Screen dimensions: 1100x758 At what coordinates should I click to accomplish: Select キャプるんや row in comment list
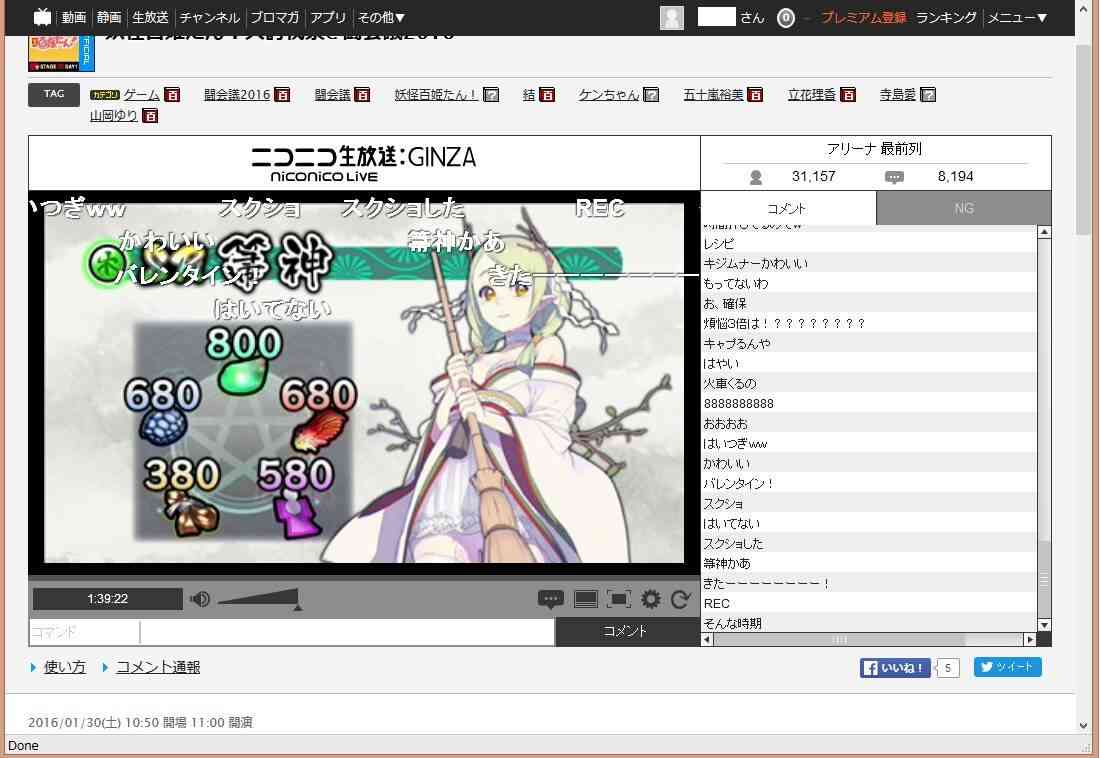(869, 344)
